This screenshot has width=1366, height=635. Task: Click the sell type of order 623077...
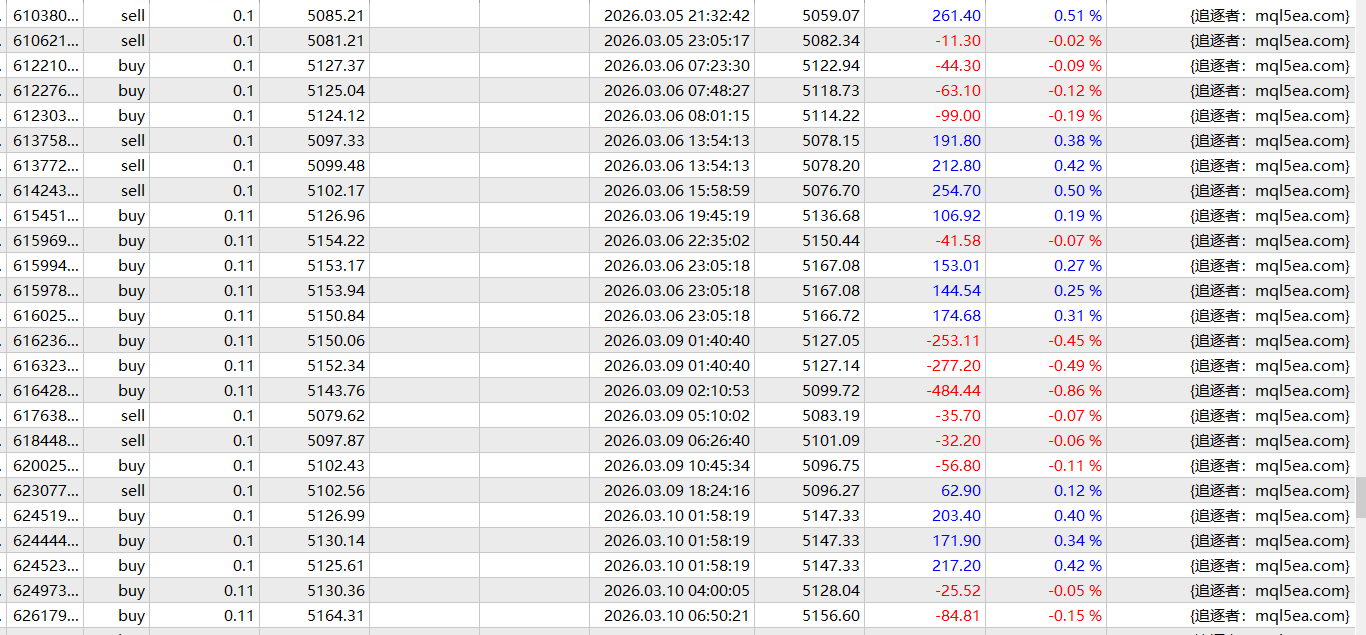pyautogui.click(x=132, y=491)
